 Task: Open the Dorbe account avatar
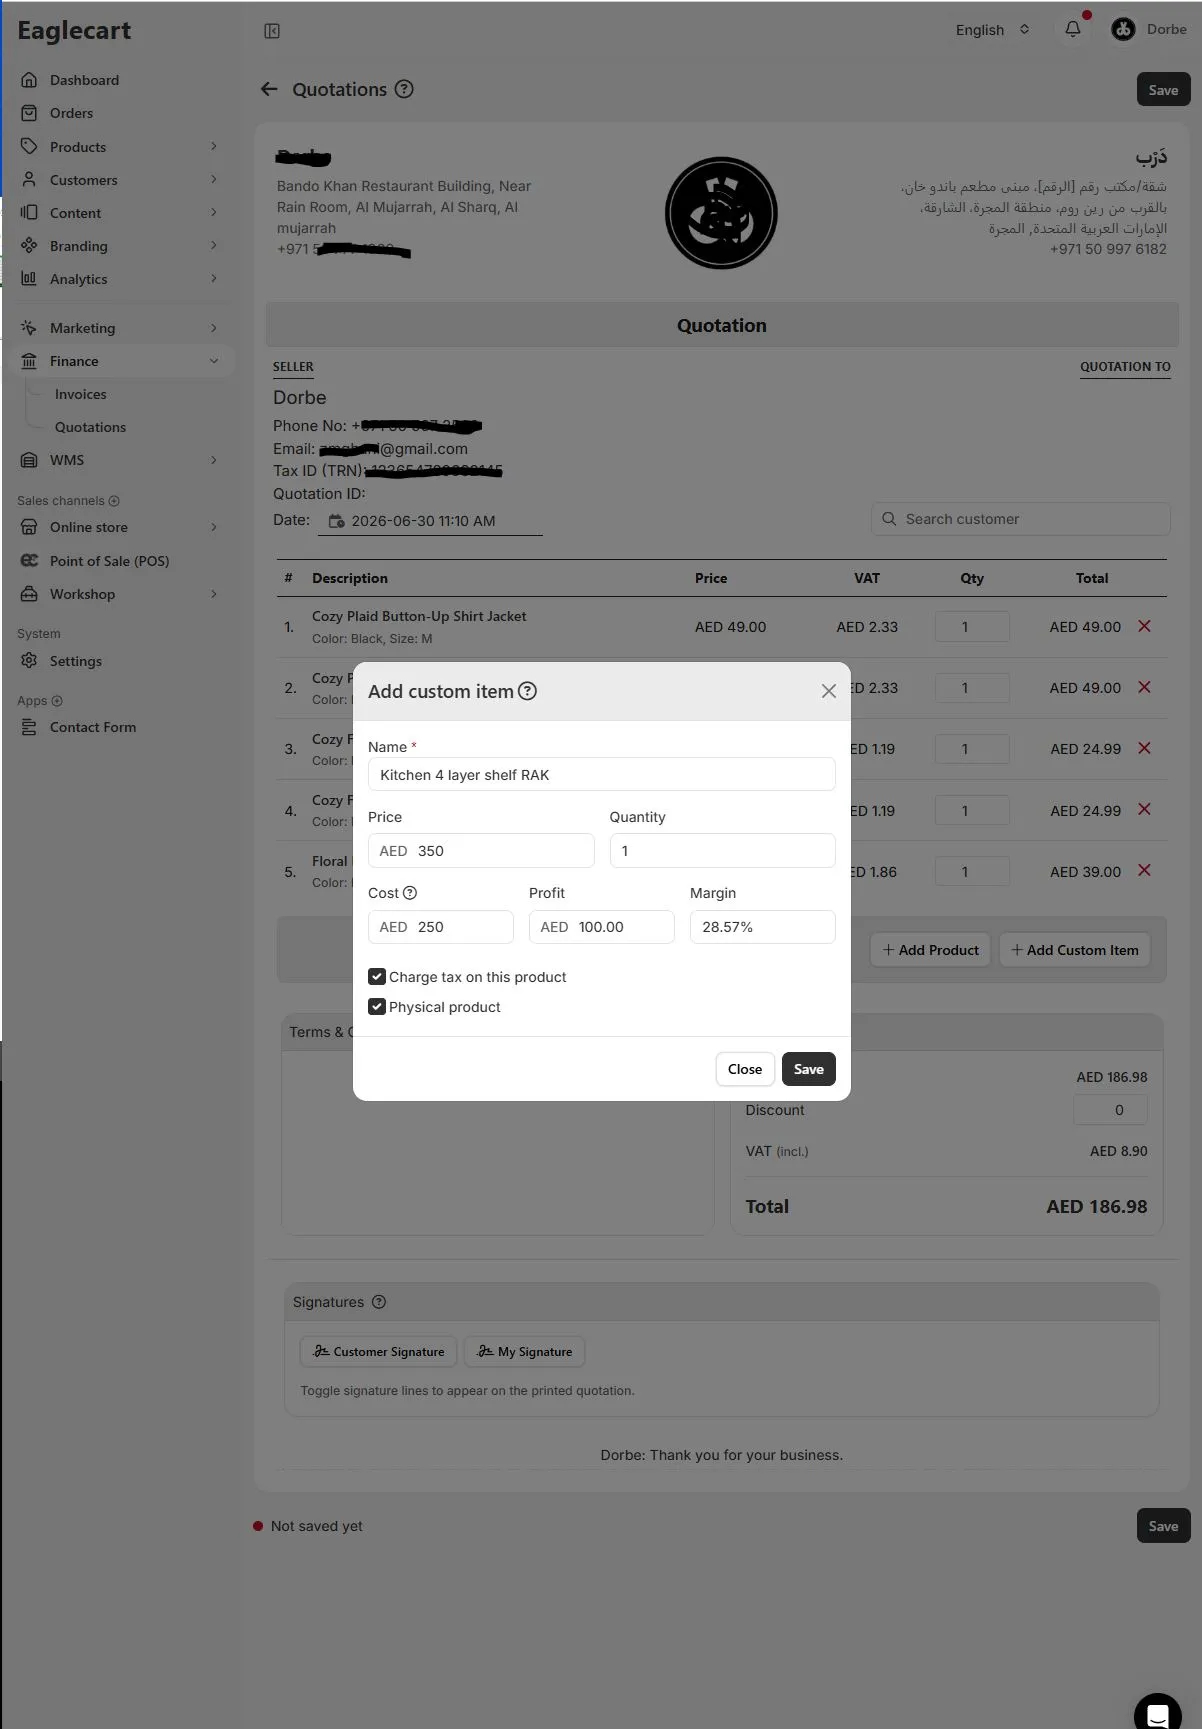coord(1123,29)
